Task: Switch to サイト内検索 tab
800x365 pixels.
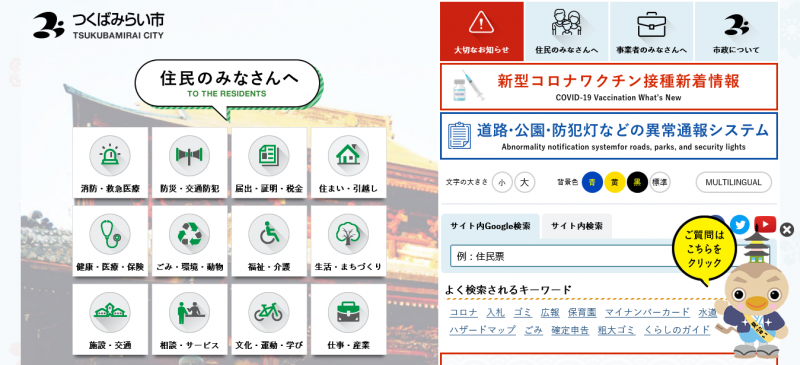Action: coord(577,227)
